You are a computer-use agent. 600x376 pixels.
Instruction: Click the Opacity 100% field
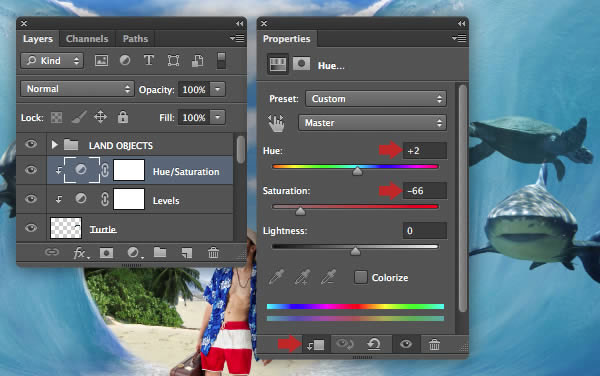point(194,90)
